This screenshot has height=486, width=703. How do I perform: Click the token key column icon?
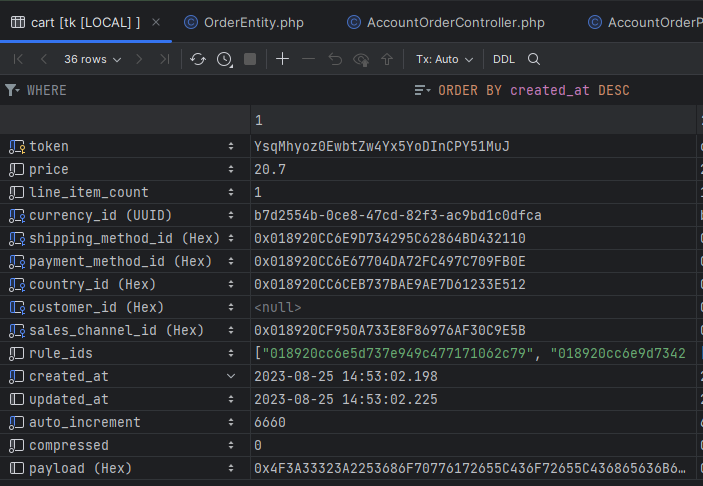coord(17,147)
